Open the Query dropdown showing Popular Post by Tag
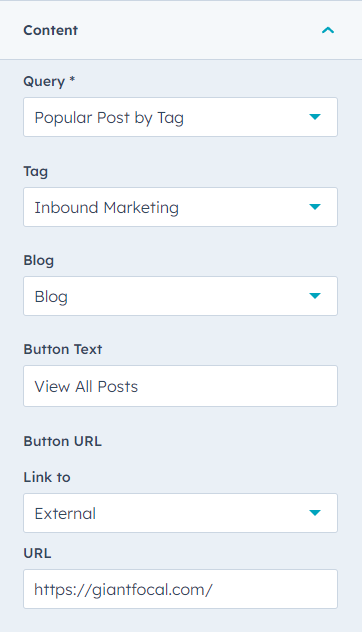The height and width of the screenshot is (632, 362). pyautogui.click(x=180, y=117)
